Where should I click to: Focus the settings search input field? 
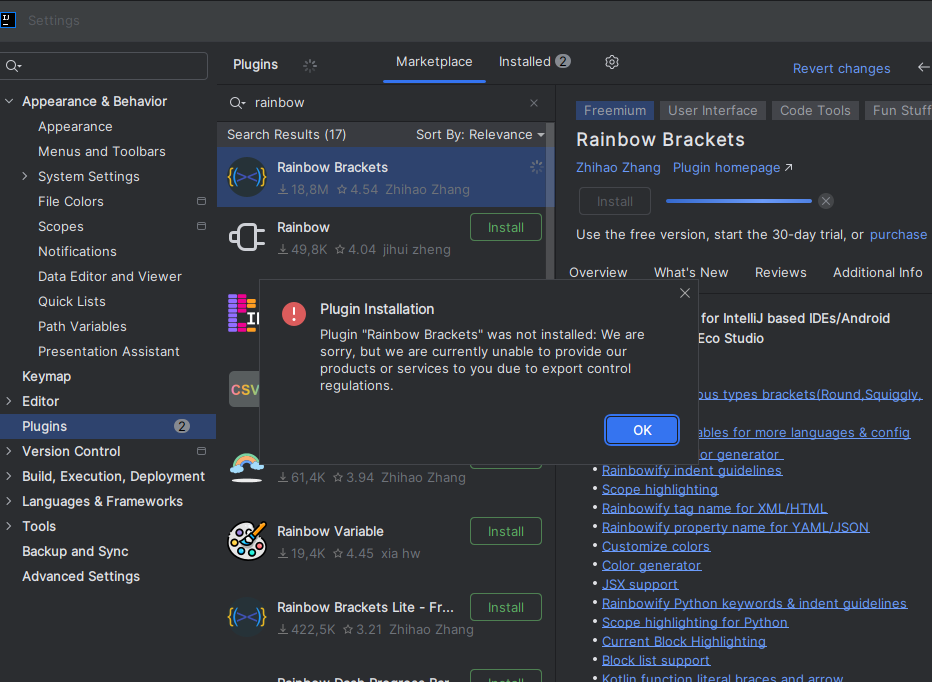tap(105, 66)
